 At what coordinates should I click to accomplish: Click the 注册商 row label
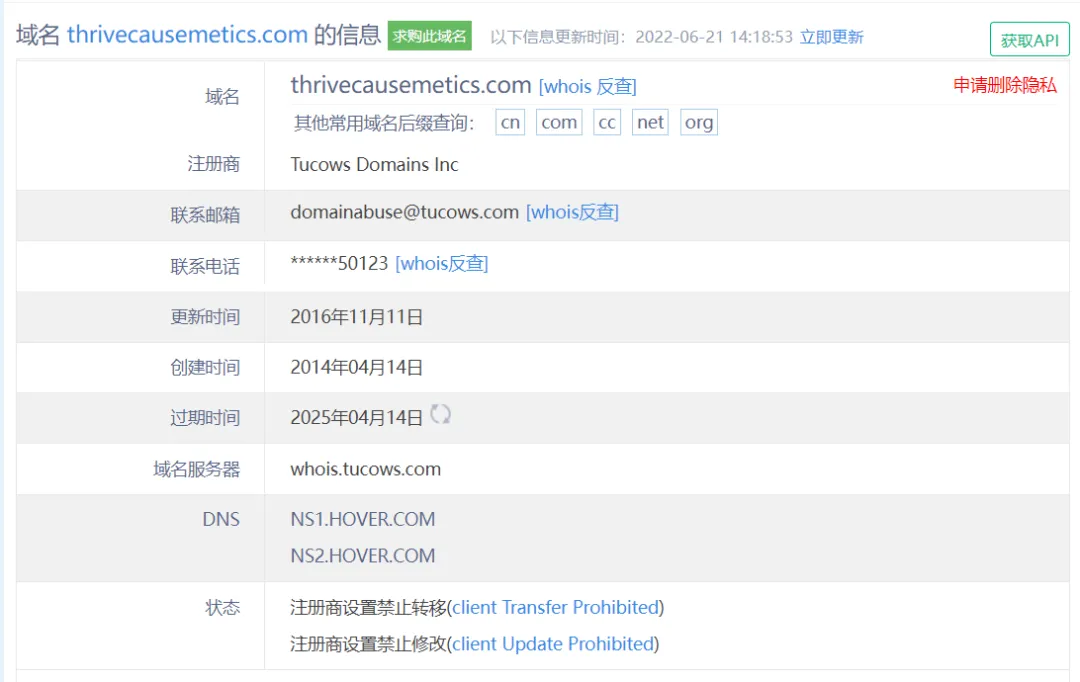point(214,164)
